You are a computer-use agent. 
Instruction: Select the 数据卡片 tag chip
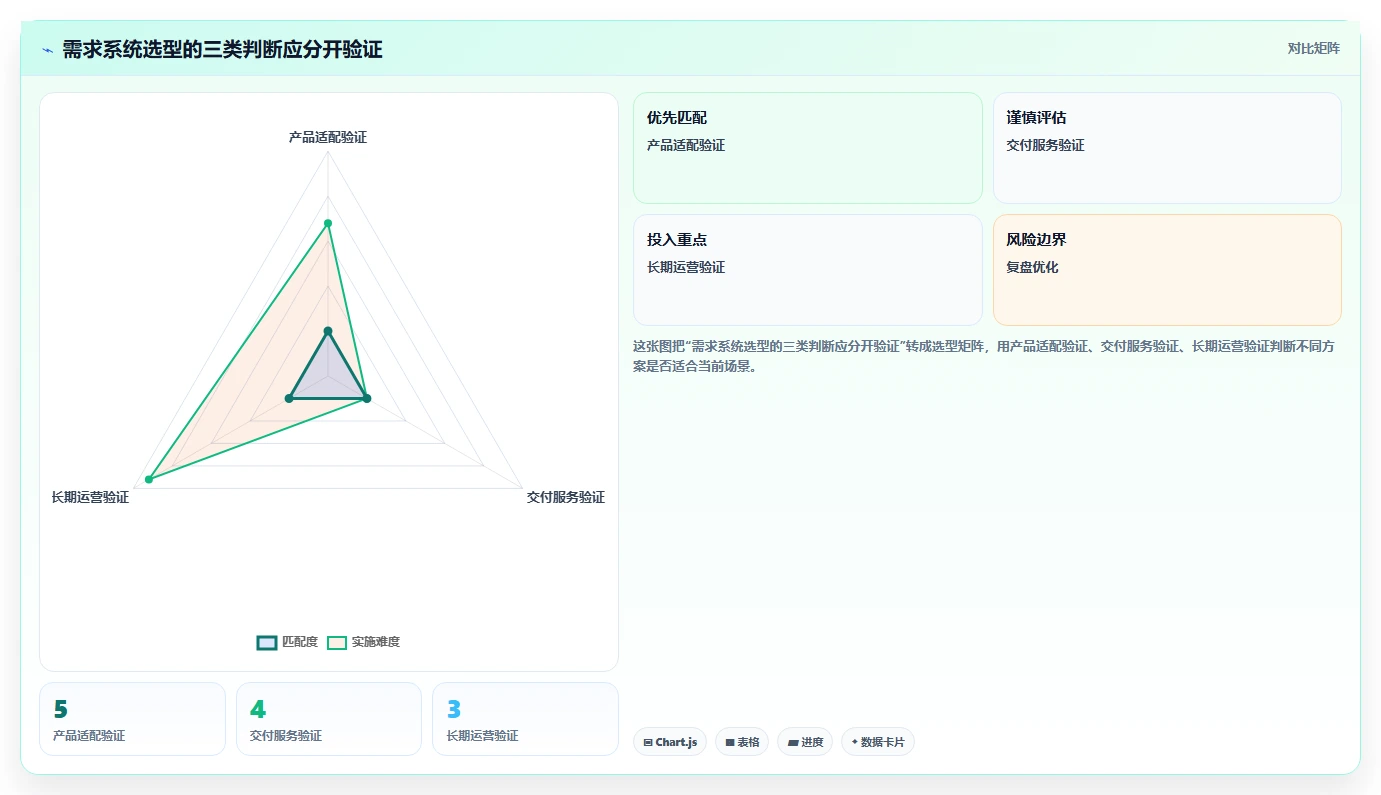[878, 742]
